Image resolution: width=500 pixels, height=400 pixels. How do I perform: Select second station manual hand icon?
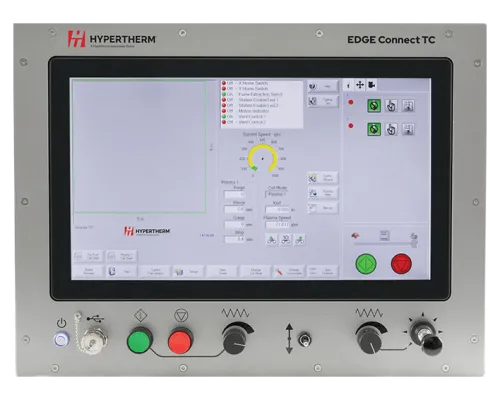[x=391, y=129]
